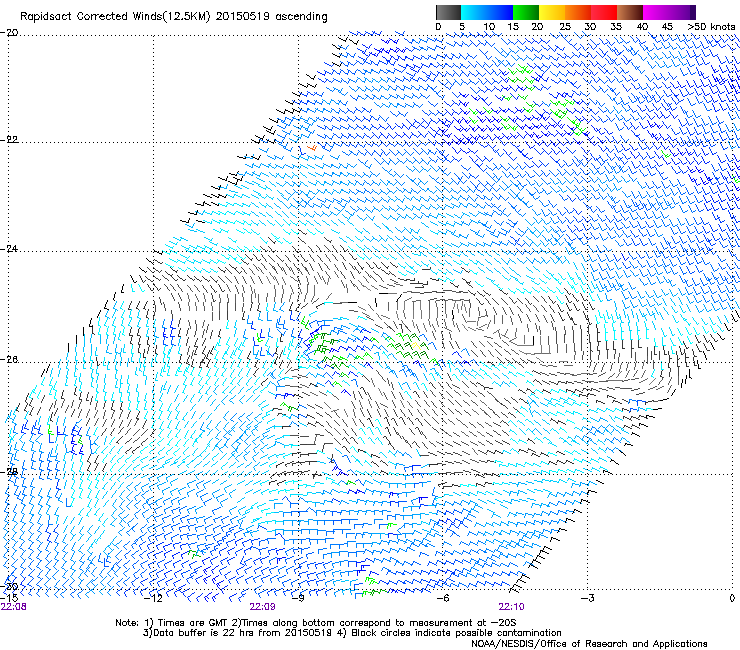740x650 pixels.
Task: Click the '-3' longitude axis label
Action: [588, 598]
